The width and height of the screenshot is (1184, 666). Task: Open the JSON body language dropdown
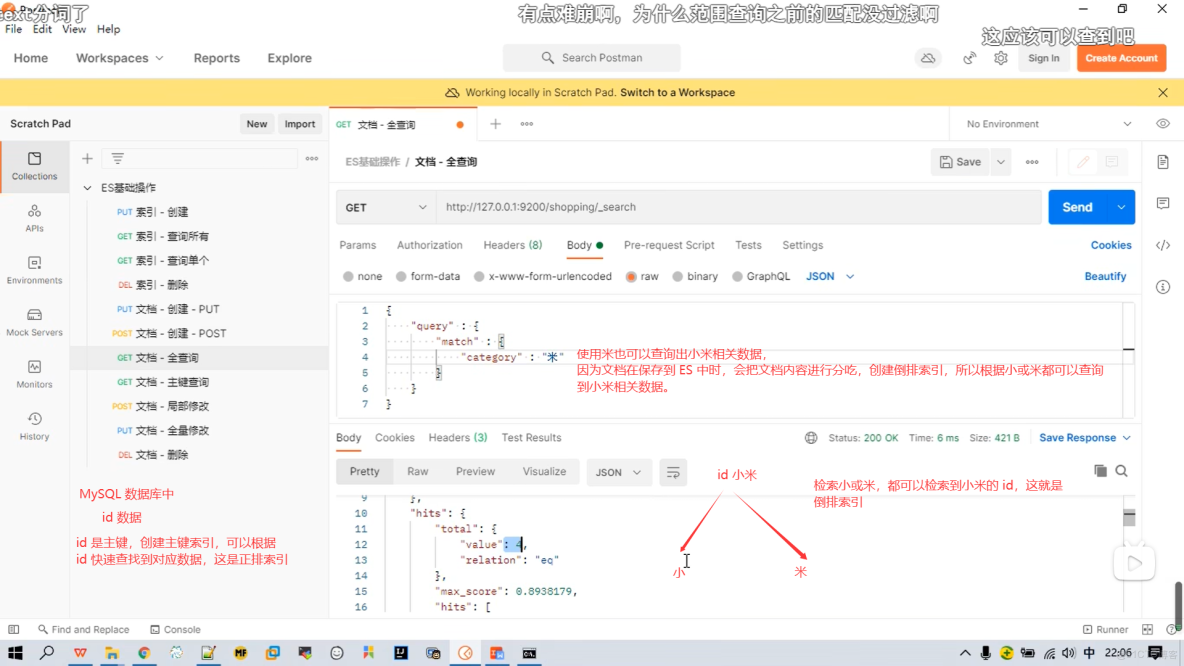point(826,276)
